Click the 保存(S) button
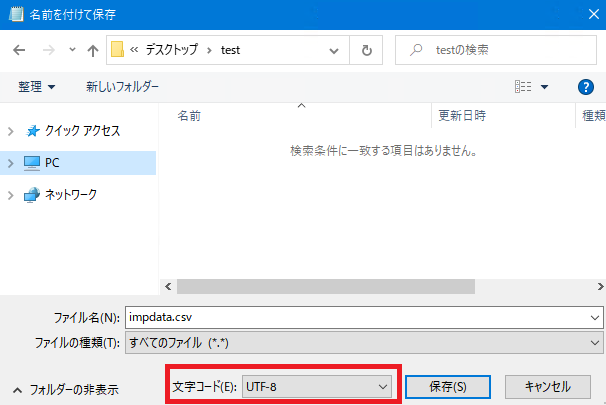Image resolution: width=606 pixels, height=405 pixels. [448, 386]
